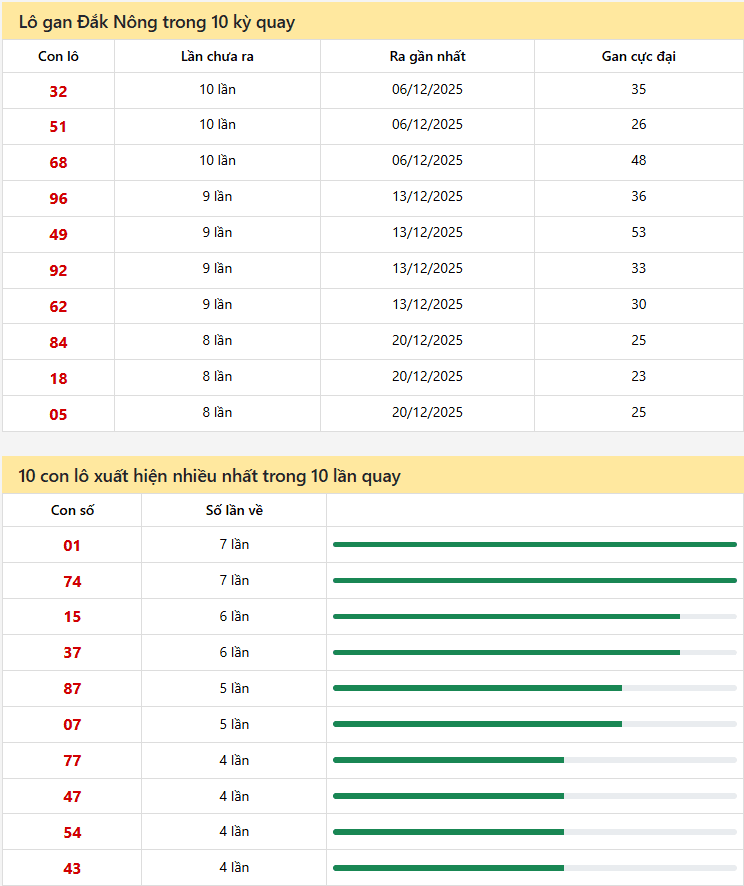Click the 'Lần chưa ra' column header
The width and height of the screenshot is (744, 886).
point(217,56)
